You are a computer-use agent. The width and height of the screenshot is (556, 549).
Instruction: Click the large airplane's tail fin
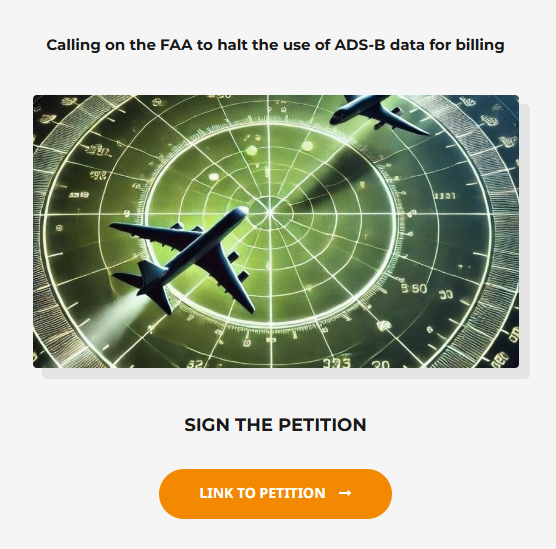coord(151,272)
